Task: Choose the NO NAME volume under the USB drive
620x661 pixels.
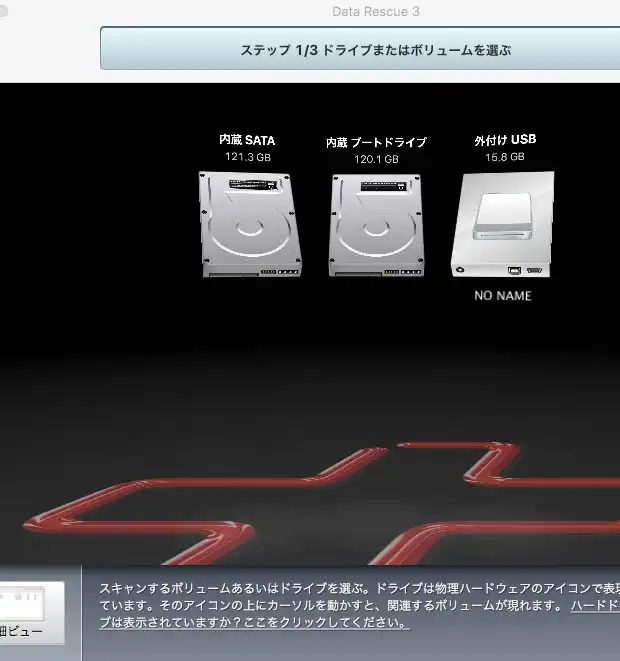Action: click(503, 296)
